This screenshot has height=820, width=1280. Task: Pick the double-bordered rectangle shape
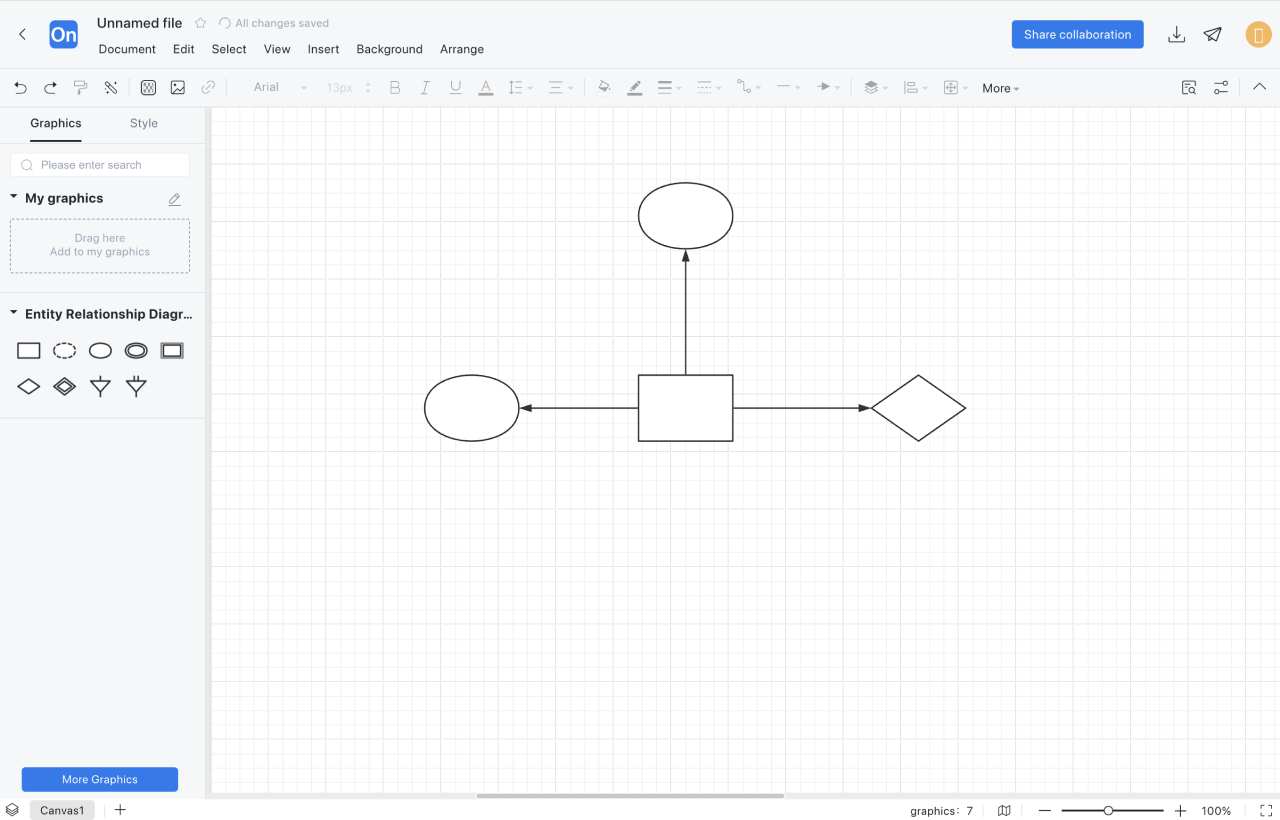(172, 351)
